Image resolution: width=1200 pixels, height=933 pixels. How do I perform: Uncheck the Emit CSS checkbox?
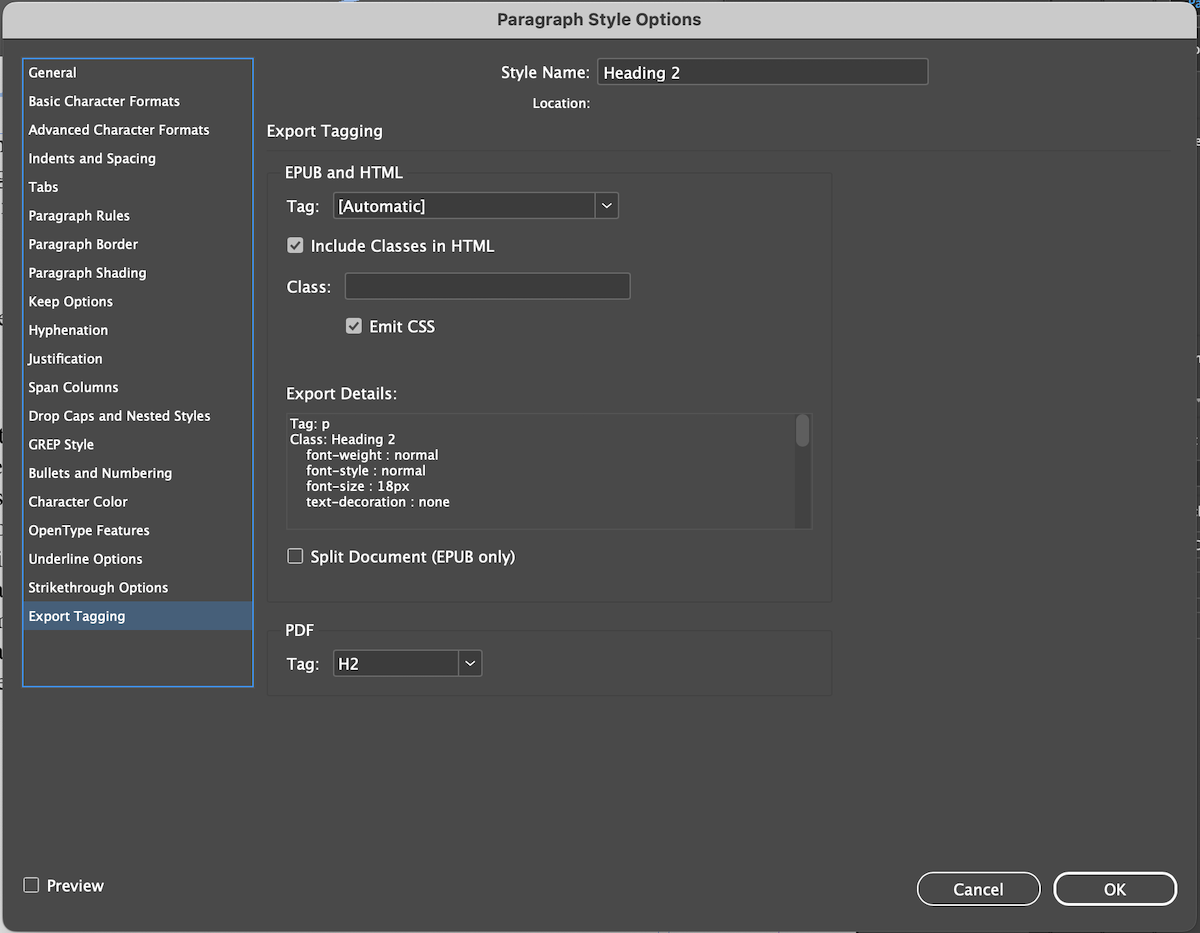click(353, 326)
